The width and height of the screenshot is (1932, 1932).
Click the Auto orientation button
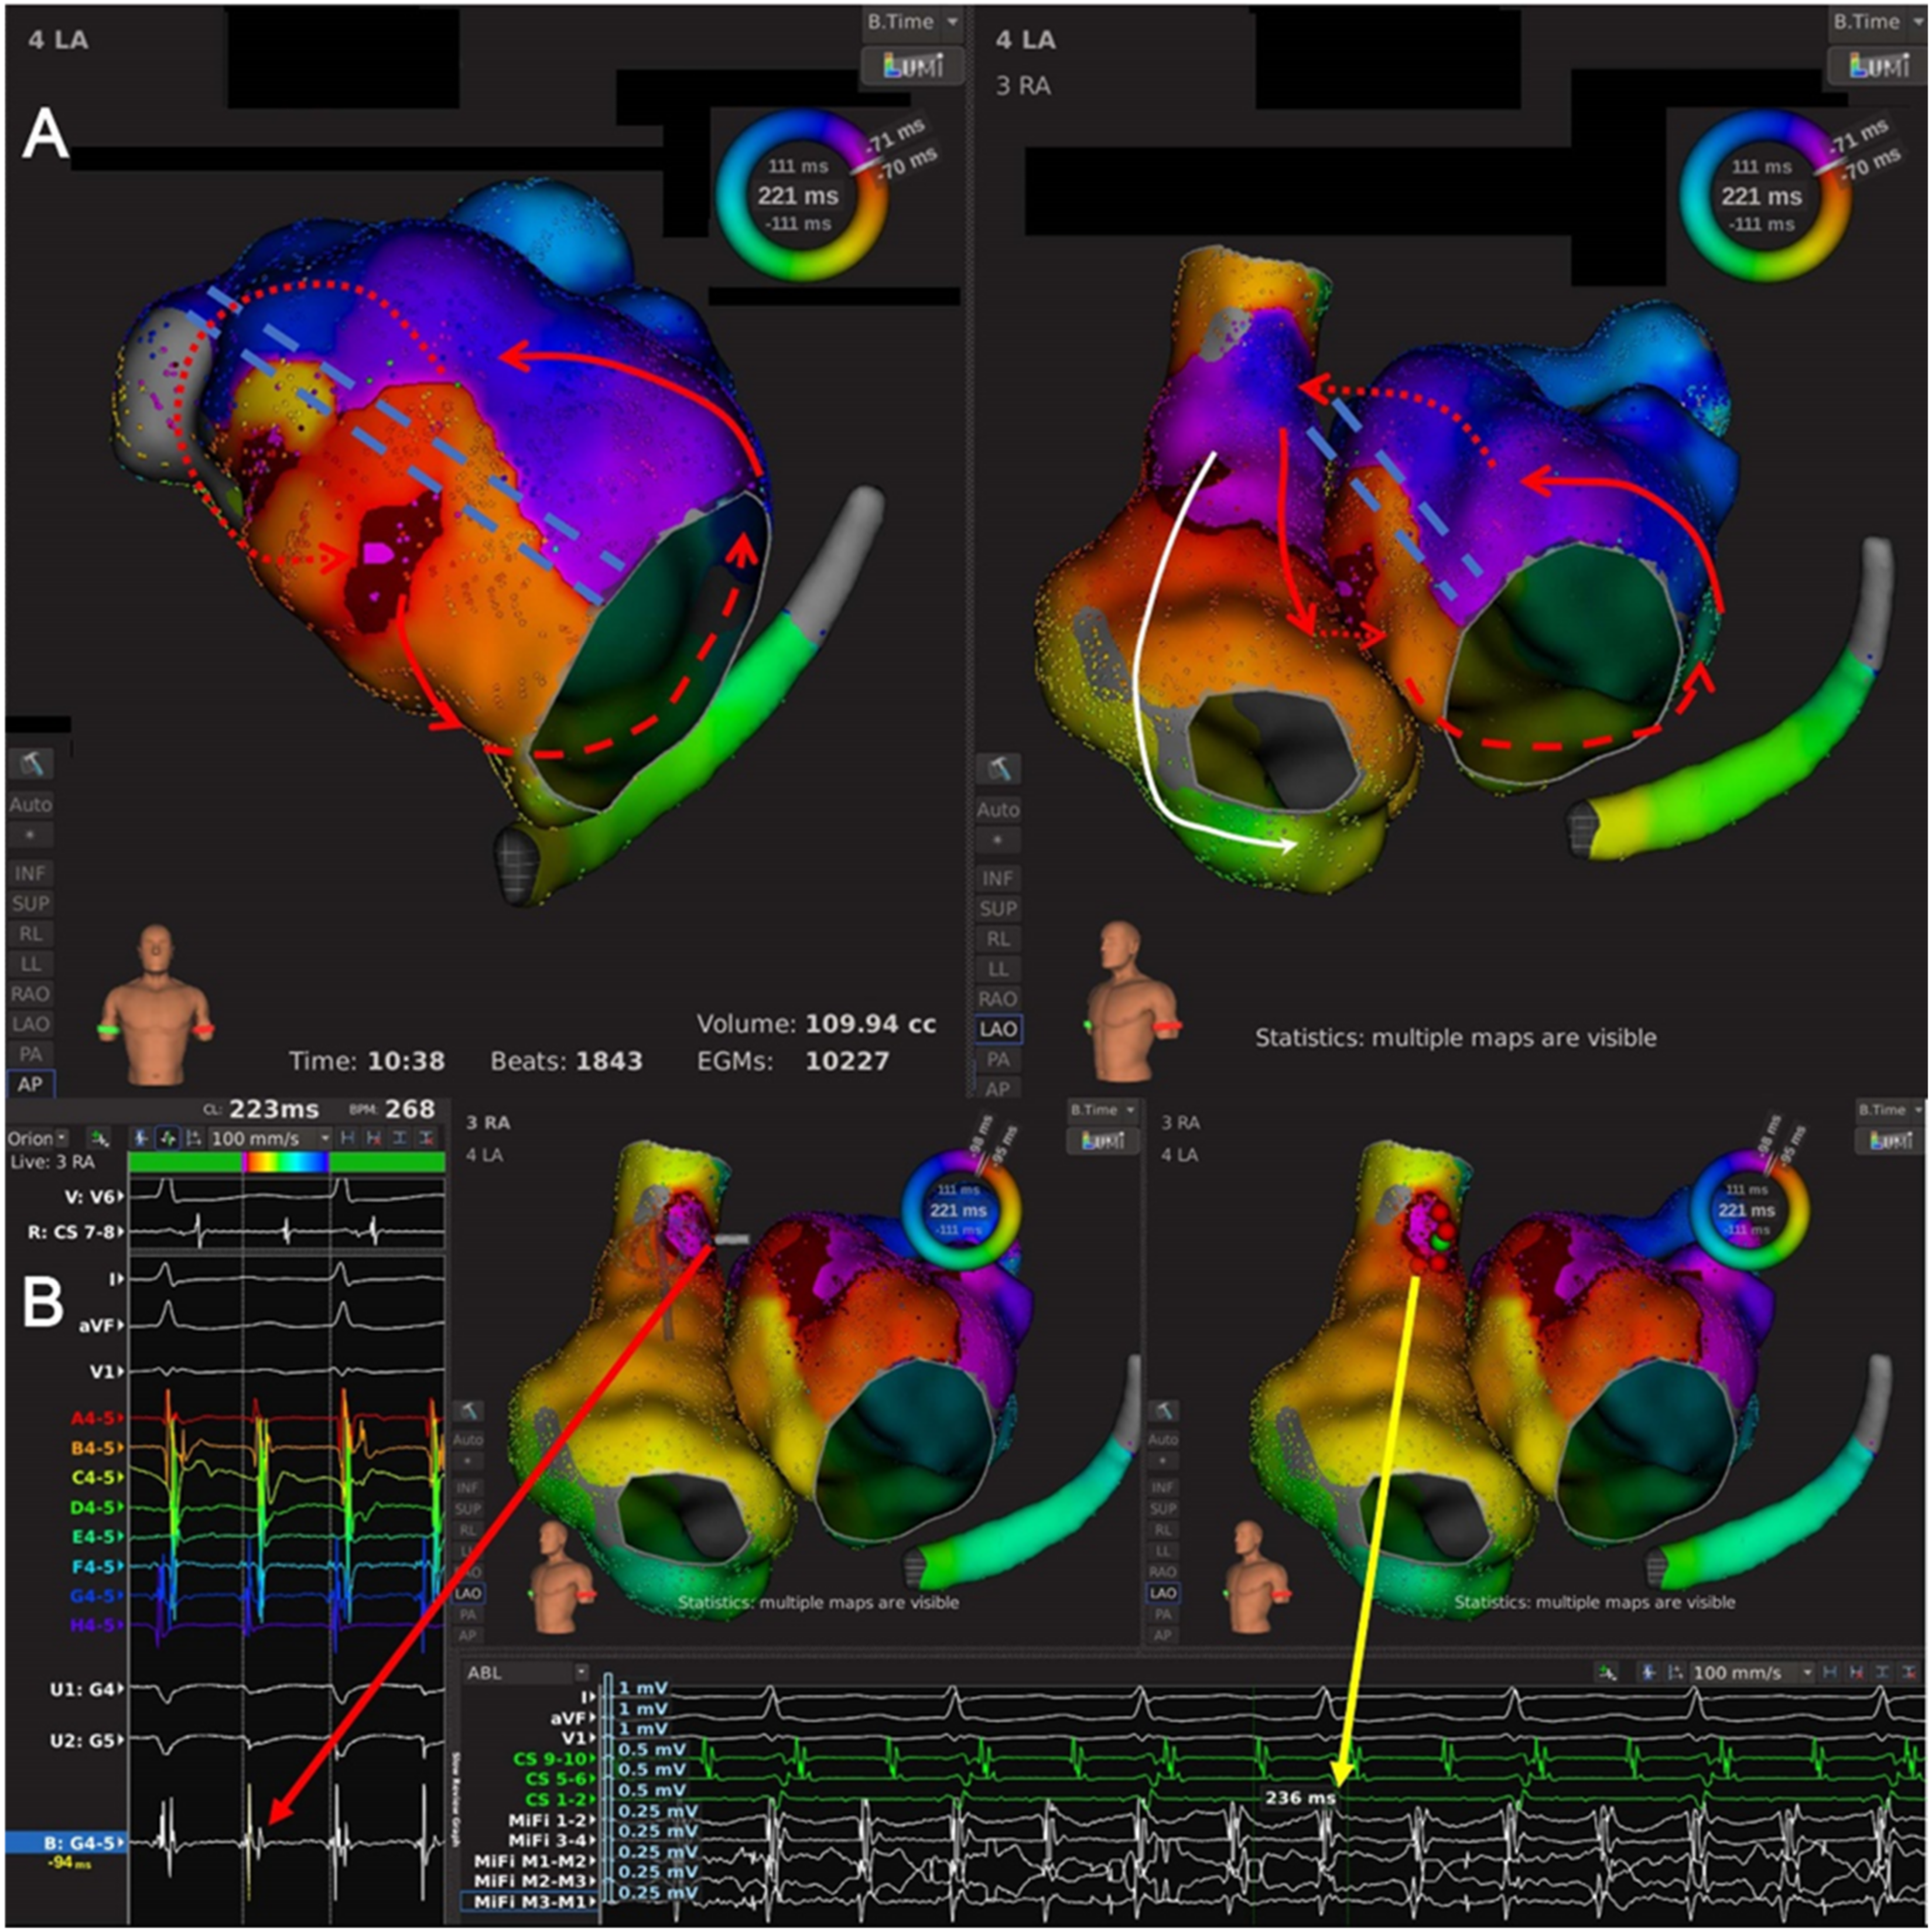point(30,804)
